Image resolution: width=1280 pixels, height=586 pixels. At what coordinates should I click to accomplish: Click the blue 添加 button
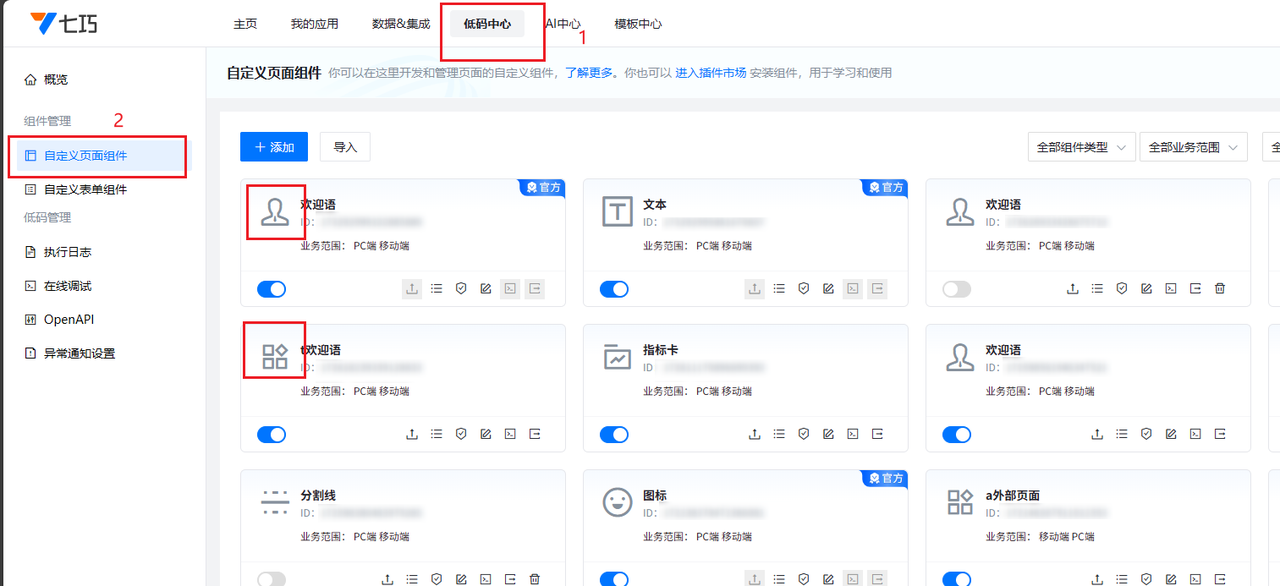point(274,147)
